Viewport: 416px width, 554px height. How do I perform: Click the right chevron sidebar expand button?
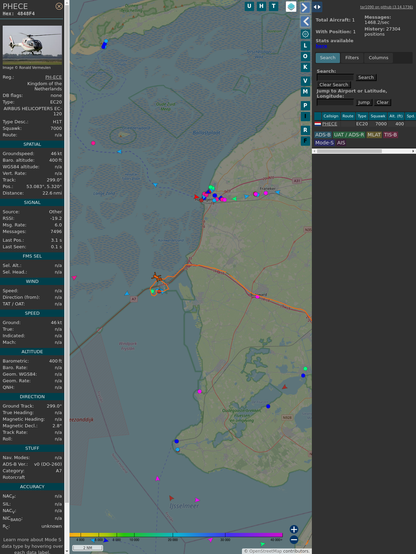pos(305,7)
